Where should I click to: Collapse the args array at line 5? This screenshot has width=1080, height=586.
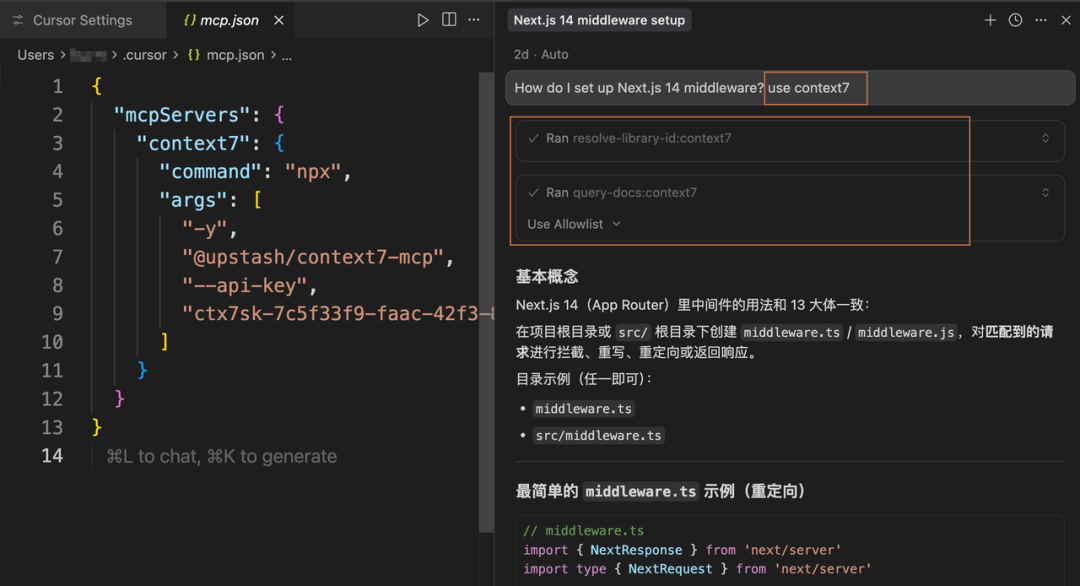[x=81, y=200]
